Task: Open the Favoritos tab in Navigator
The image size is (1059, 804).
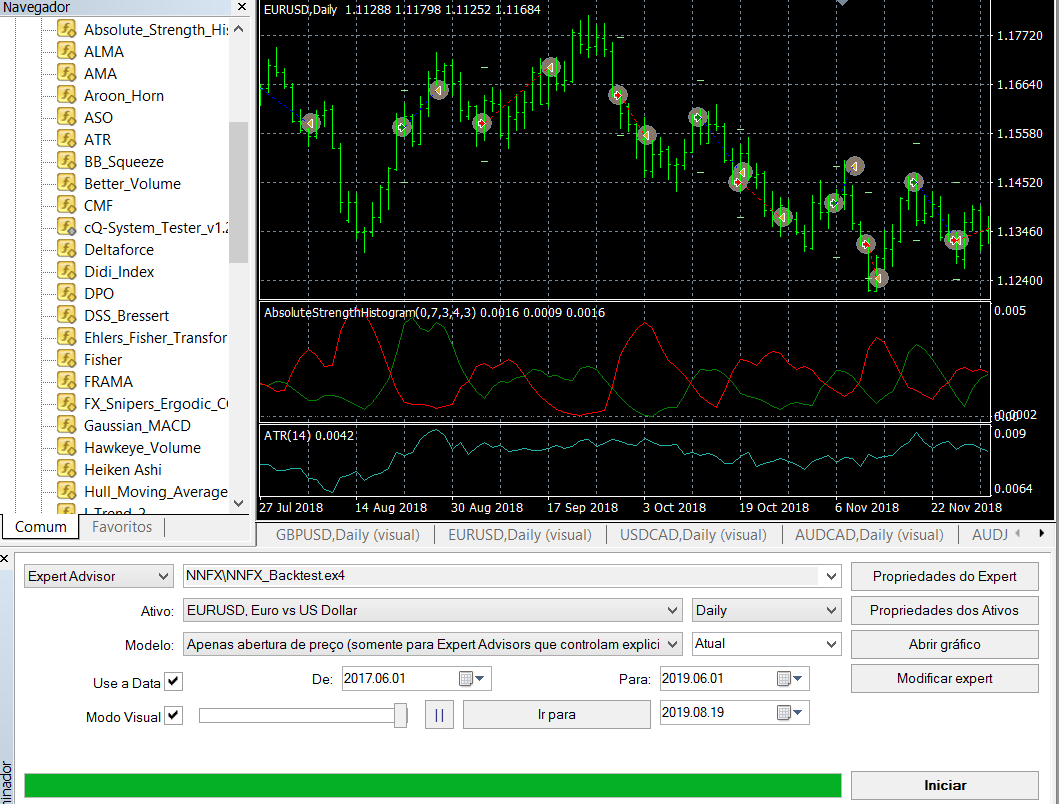Action: [x=122, y=527]
